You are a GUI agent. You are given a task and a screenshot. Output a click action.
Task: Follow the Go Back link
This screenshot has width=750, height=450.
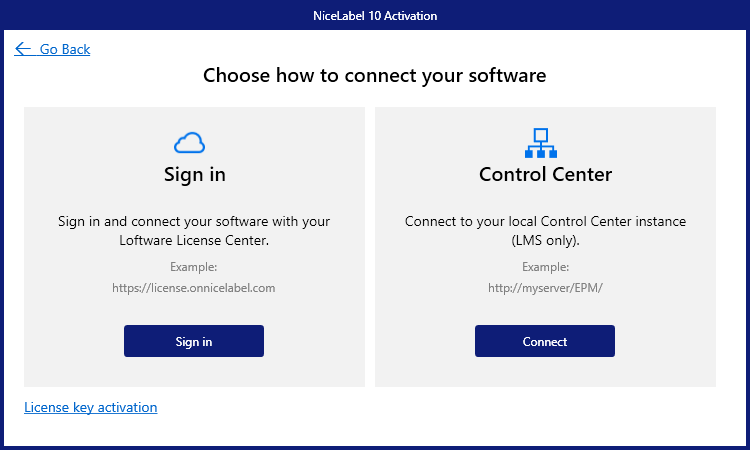pos(52,49)
